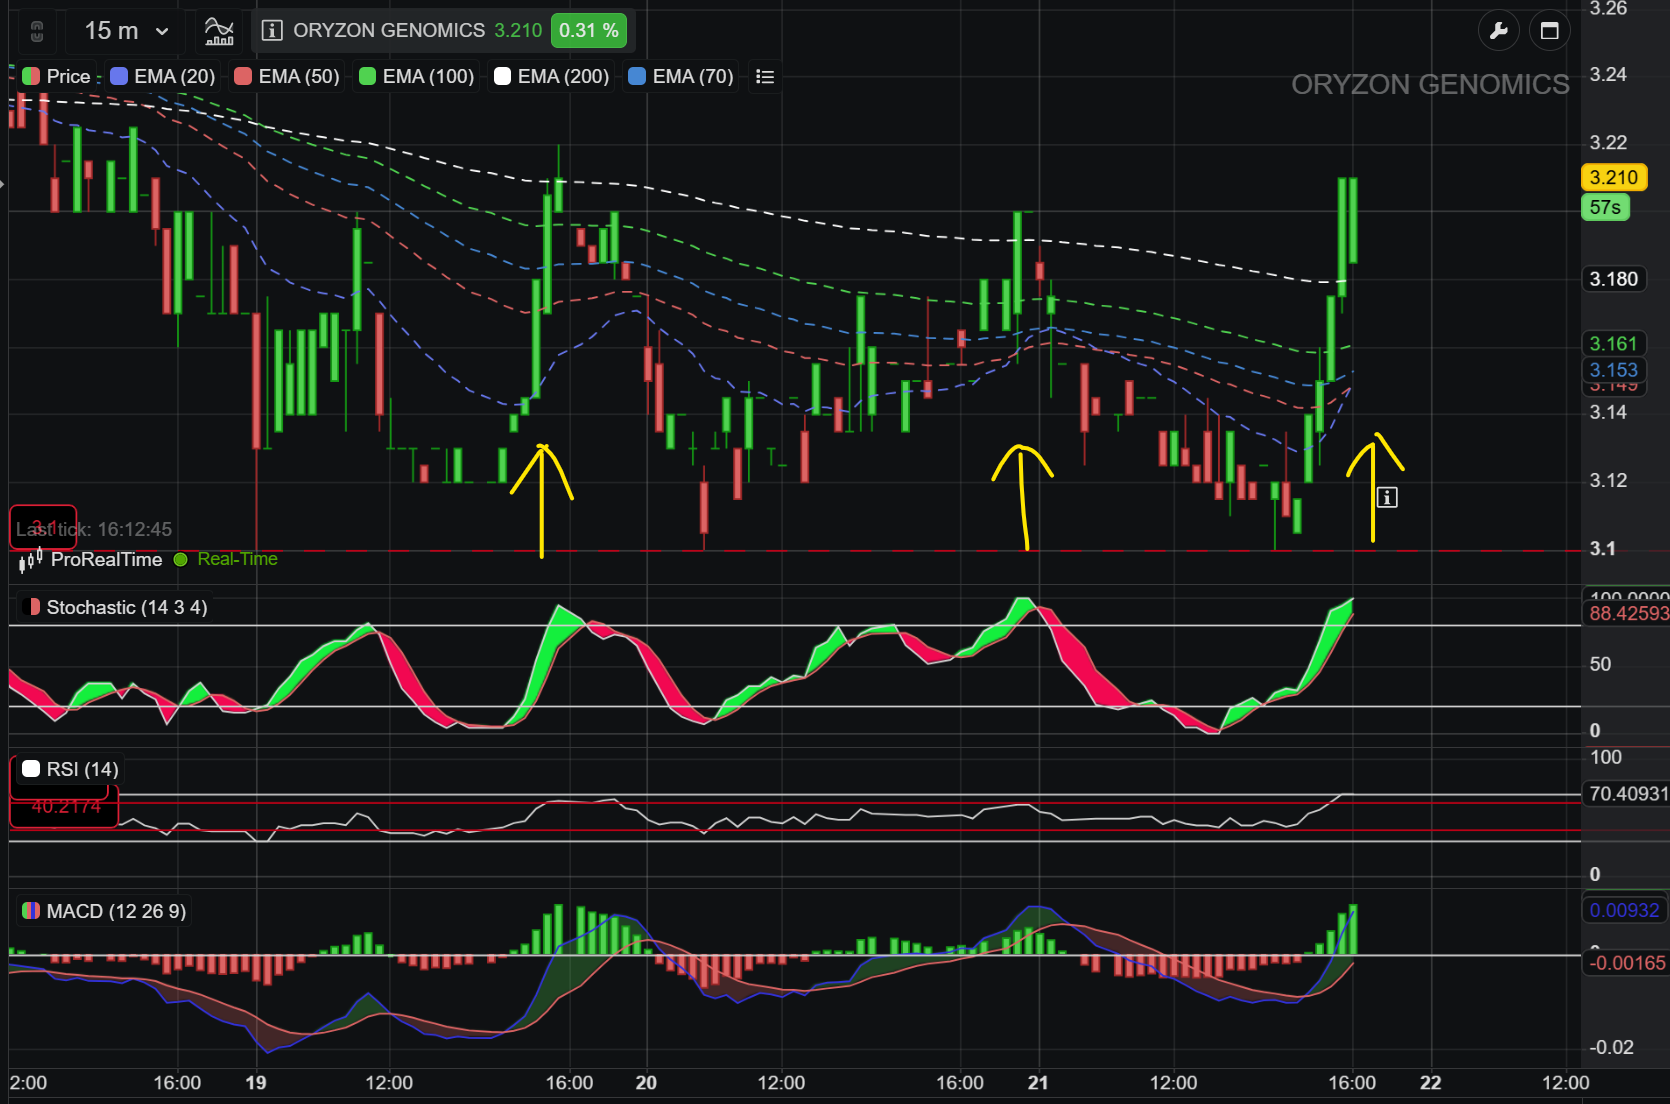Open the indicator list icon after EMA (70)
This screenshot has width=1670, height=1104.
(765, 77)
